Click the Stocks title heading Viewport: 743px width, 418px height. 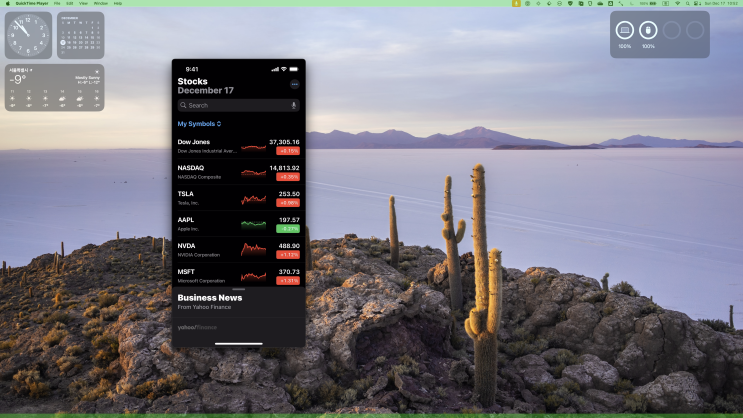click(192, 82)
